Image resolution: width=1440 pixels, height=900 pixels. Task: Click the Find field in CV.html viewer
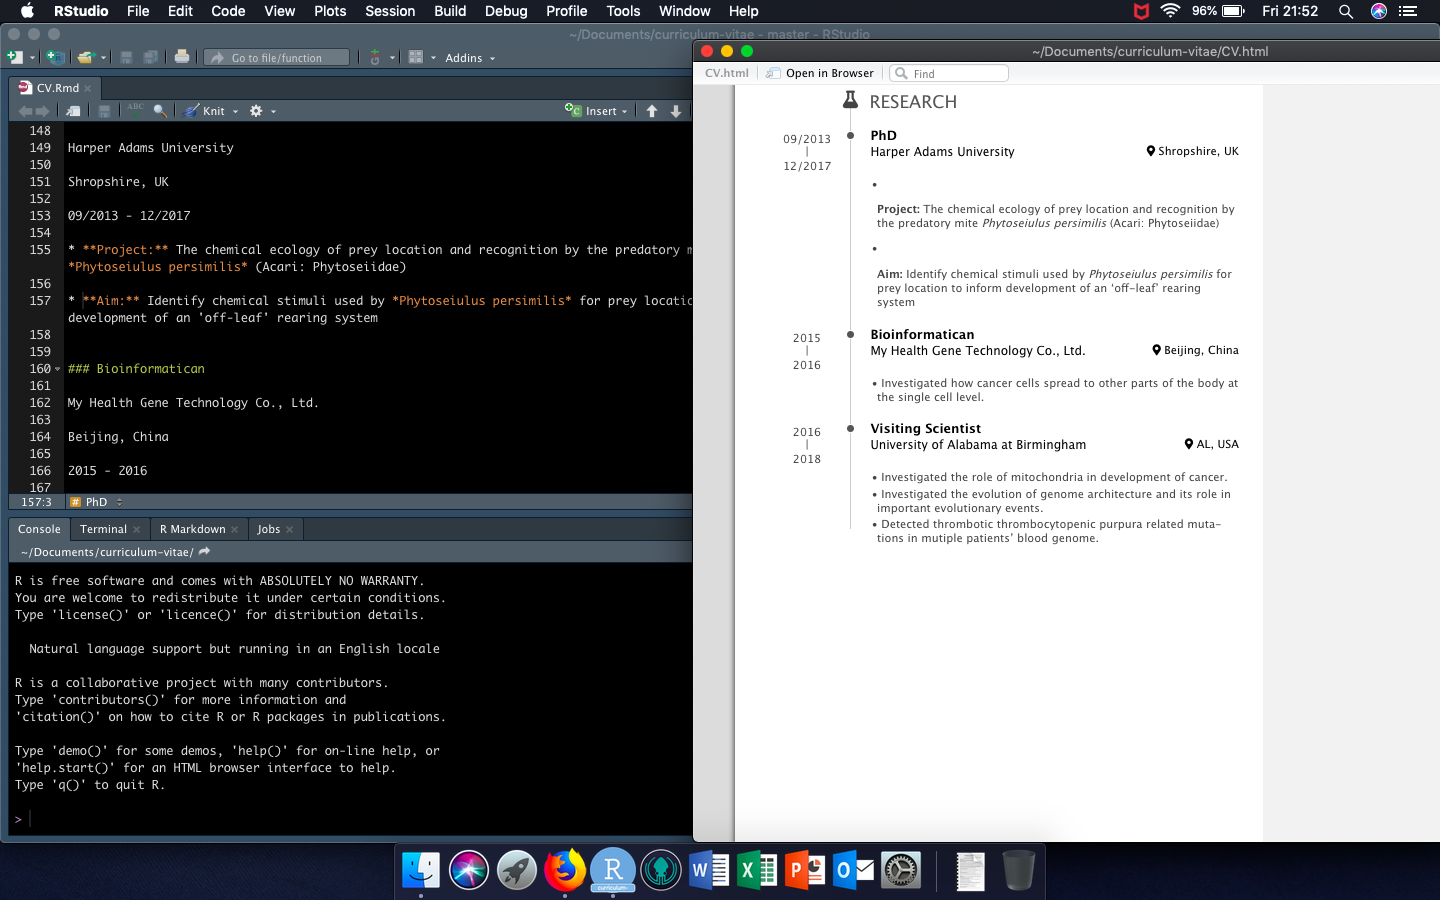click(949, 73)
